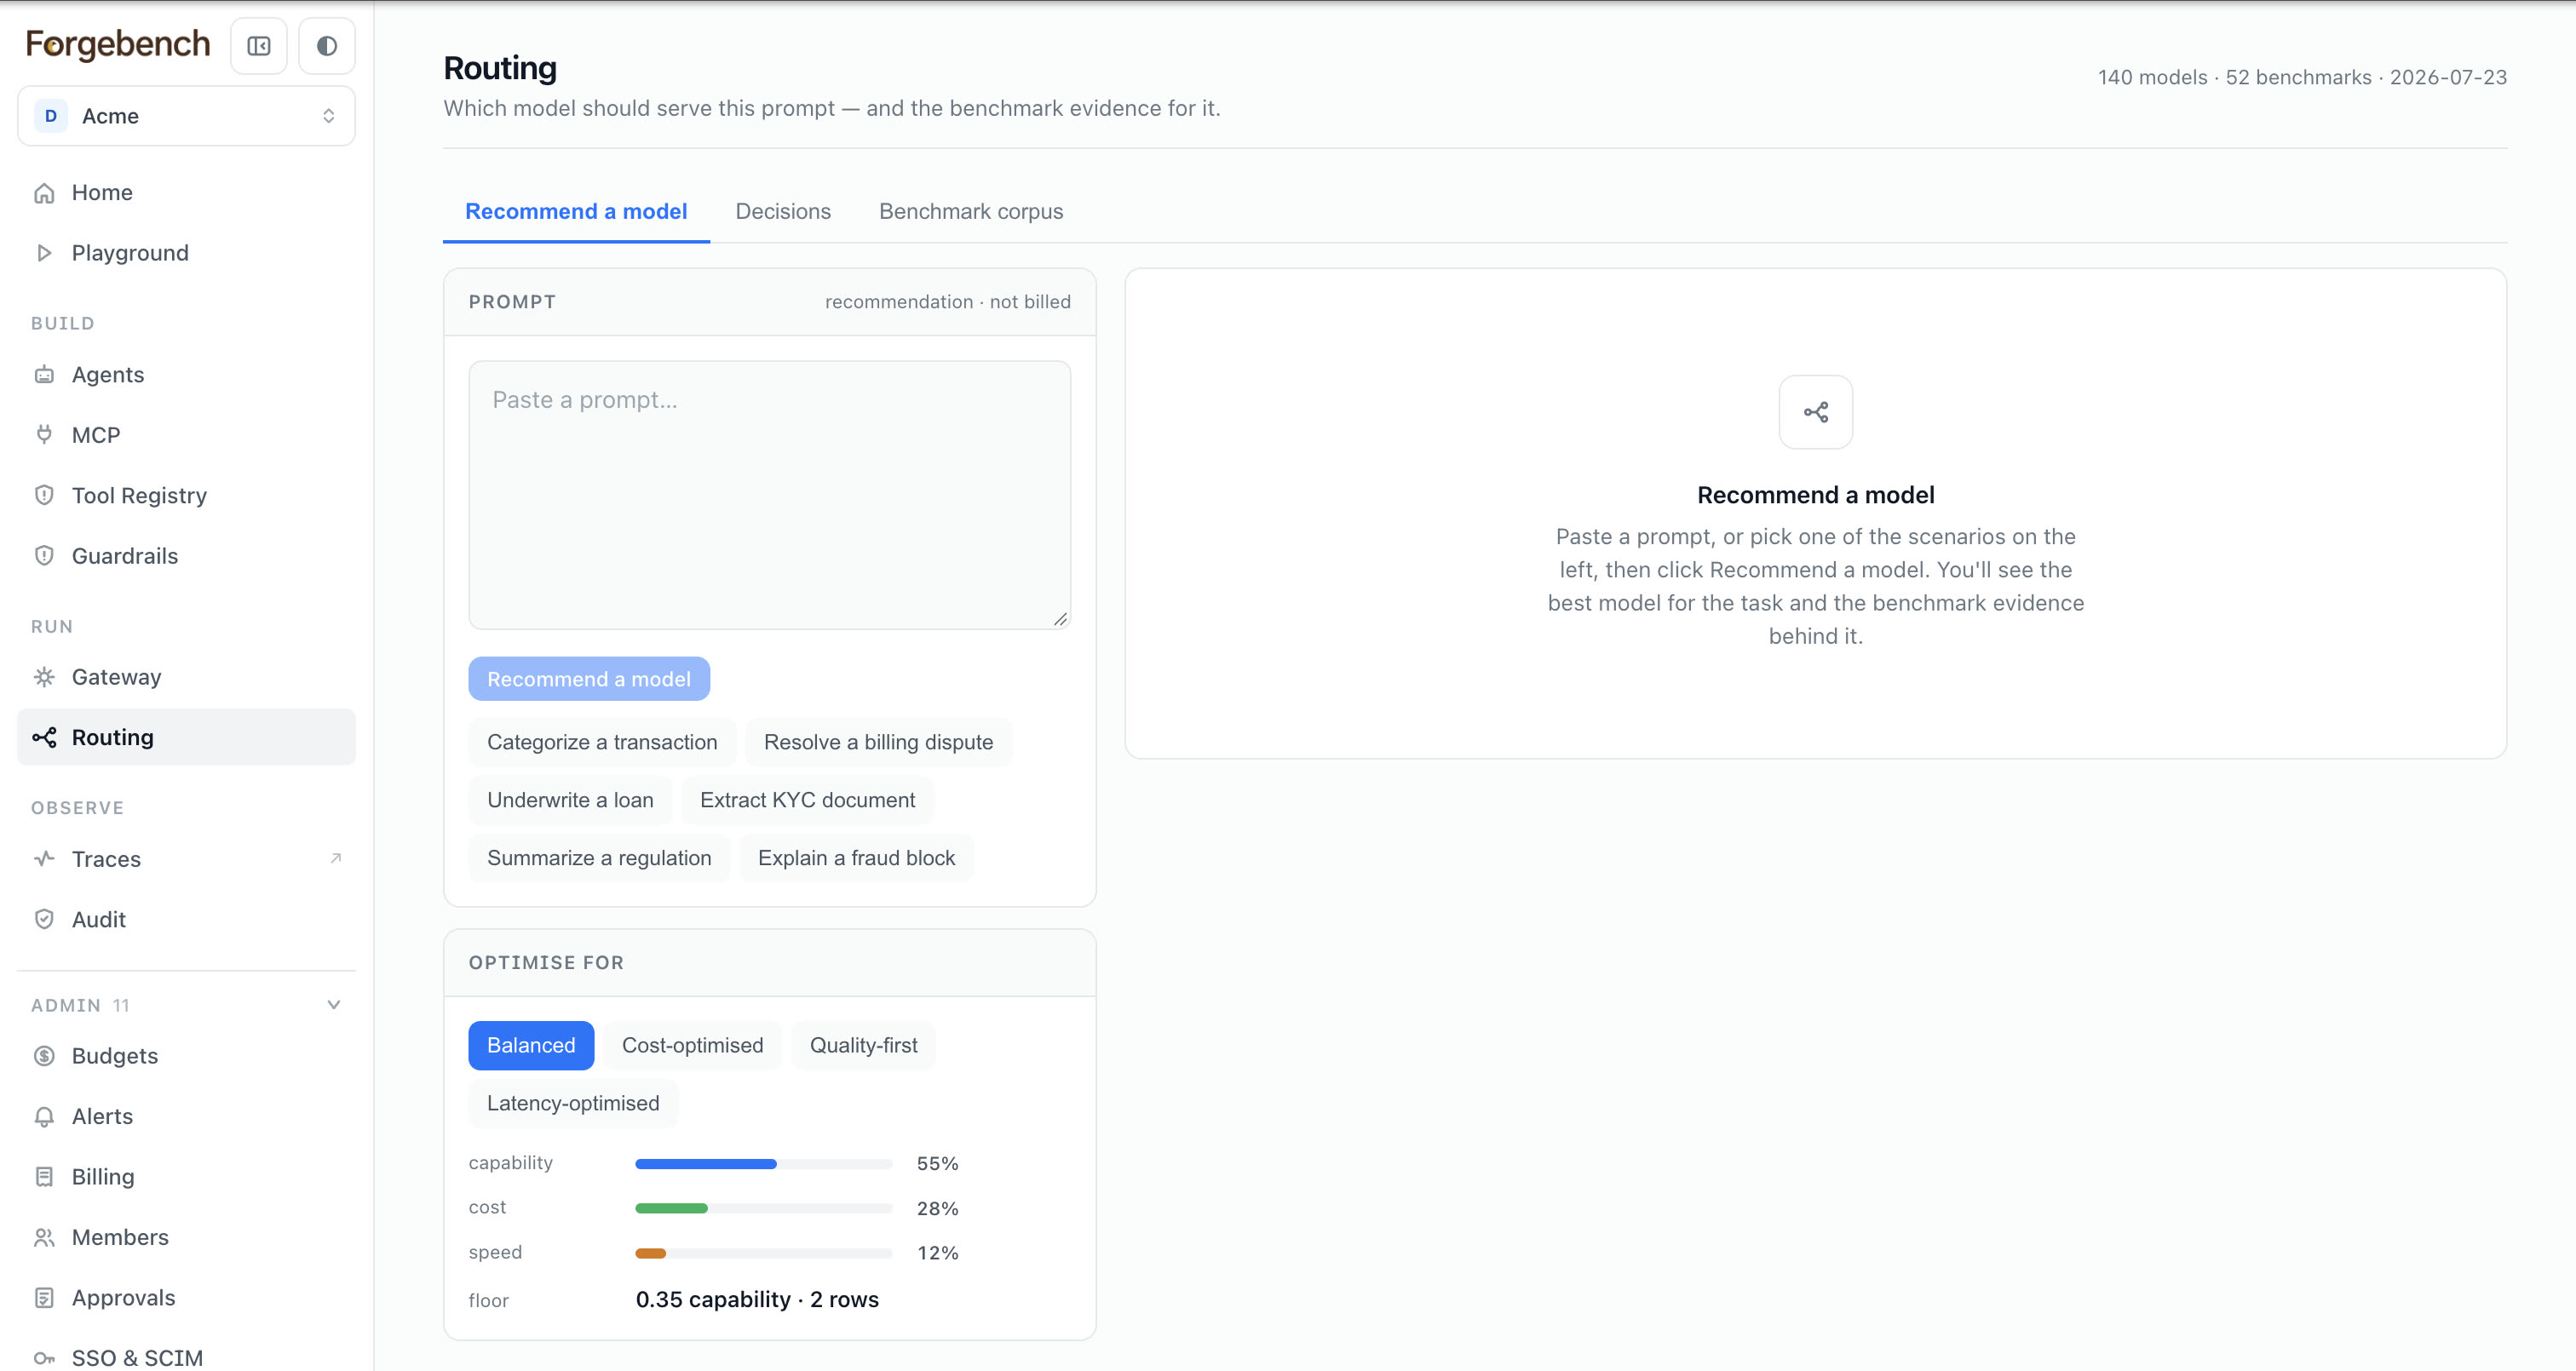Click the Traces external-link arrow

pos(336,858)
